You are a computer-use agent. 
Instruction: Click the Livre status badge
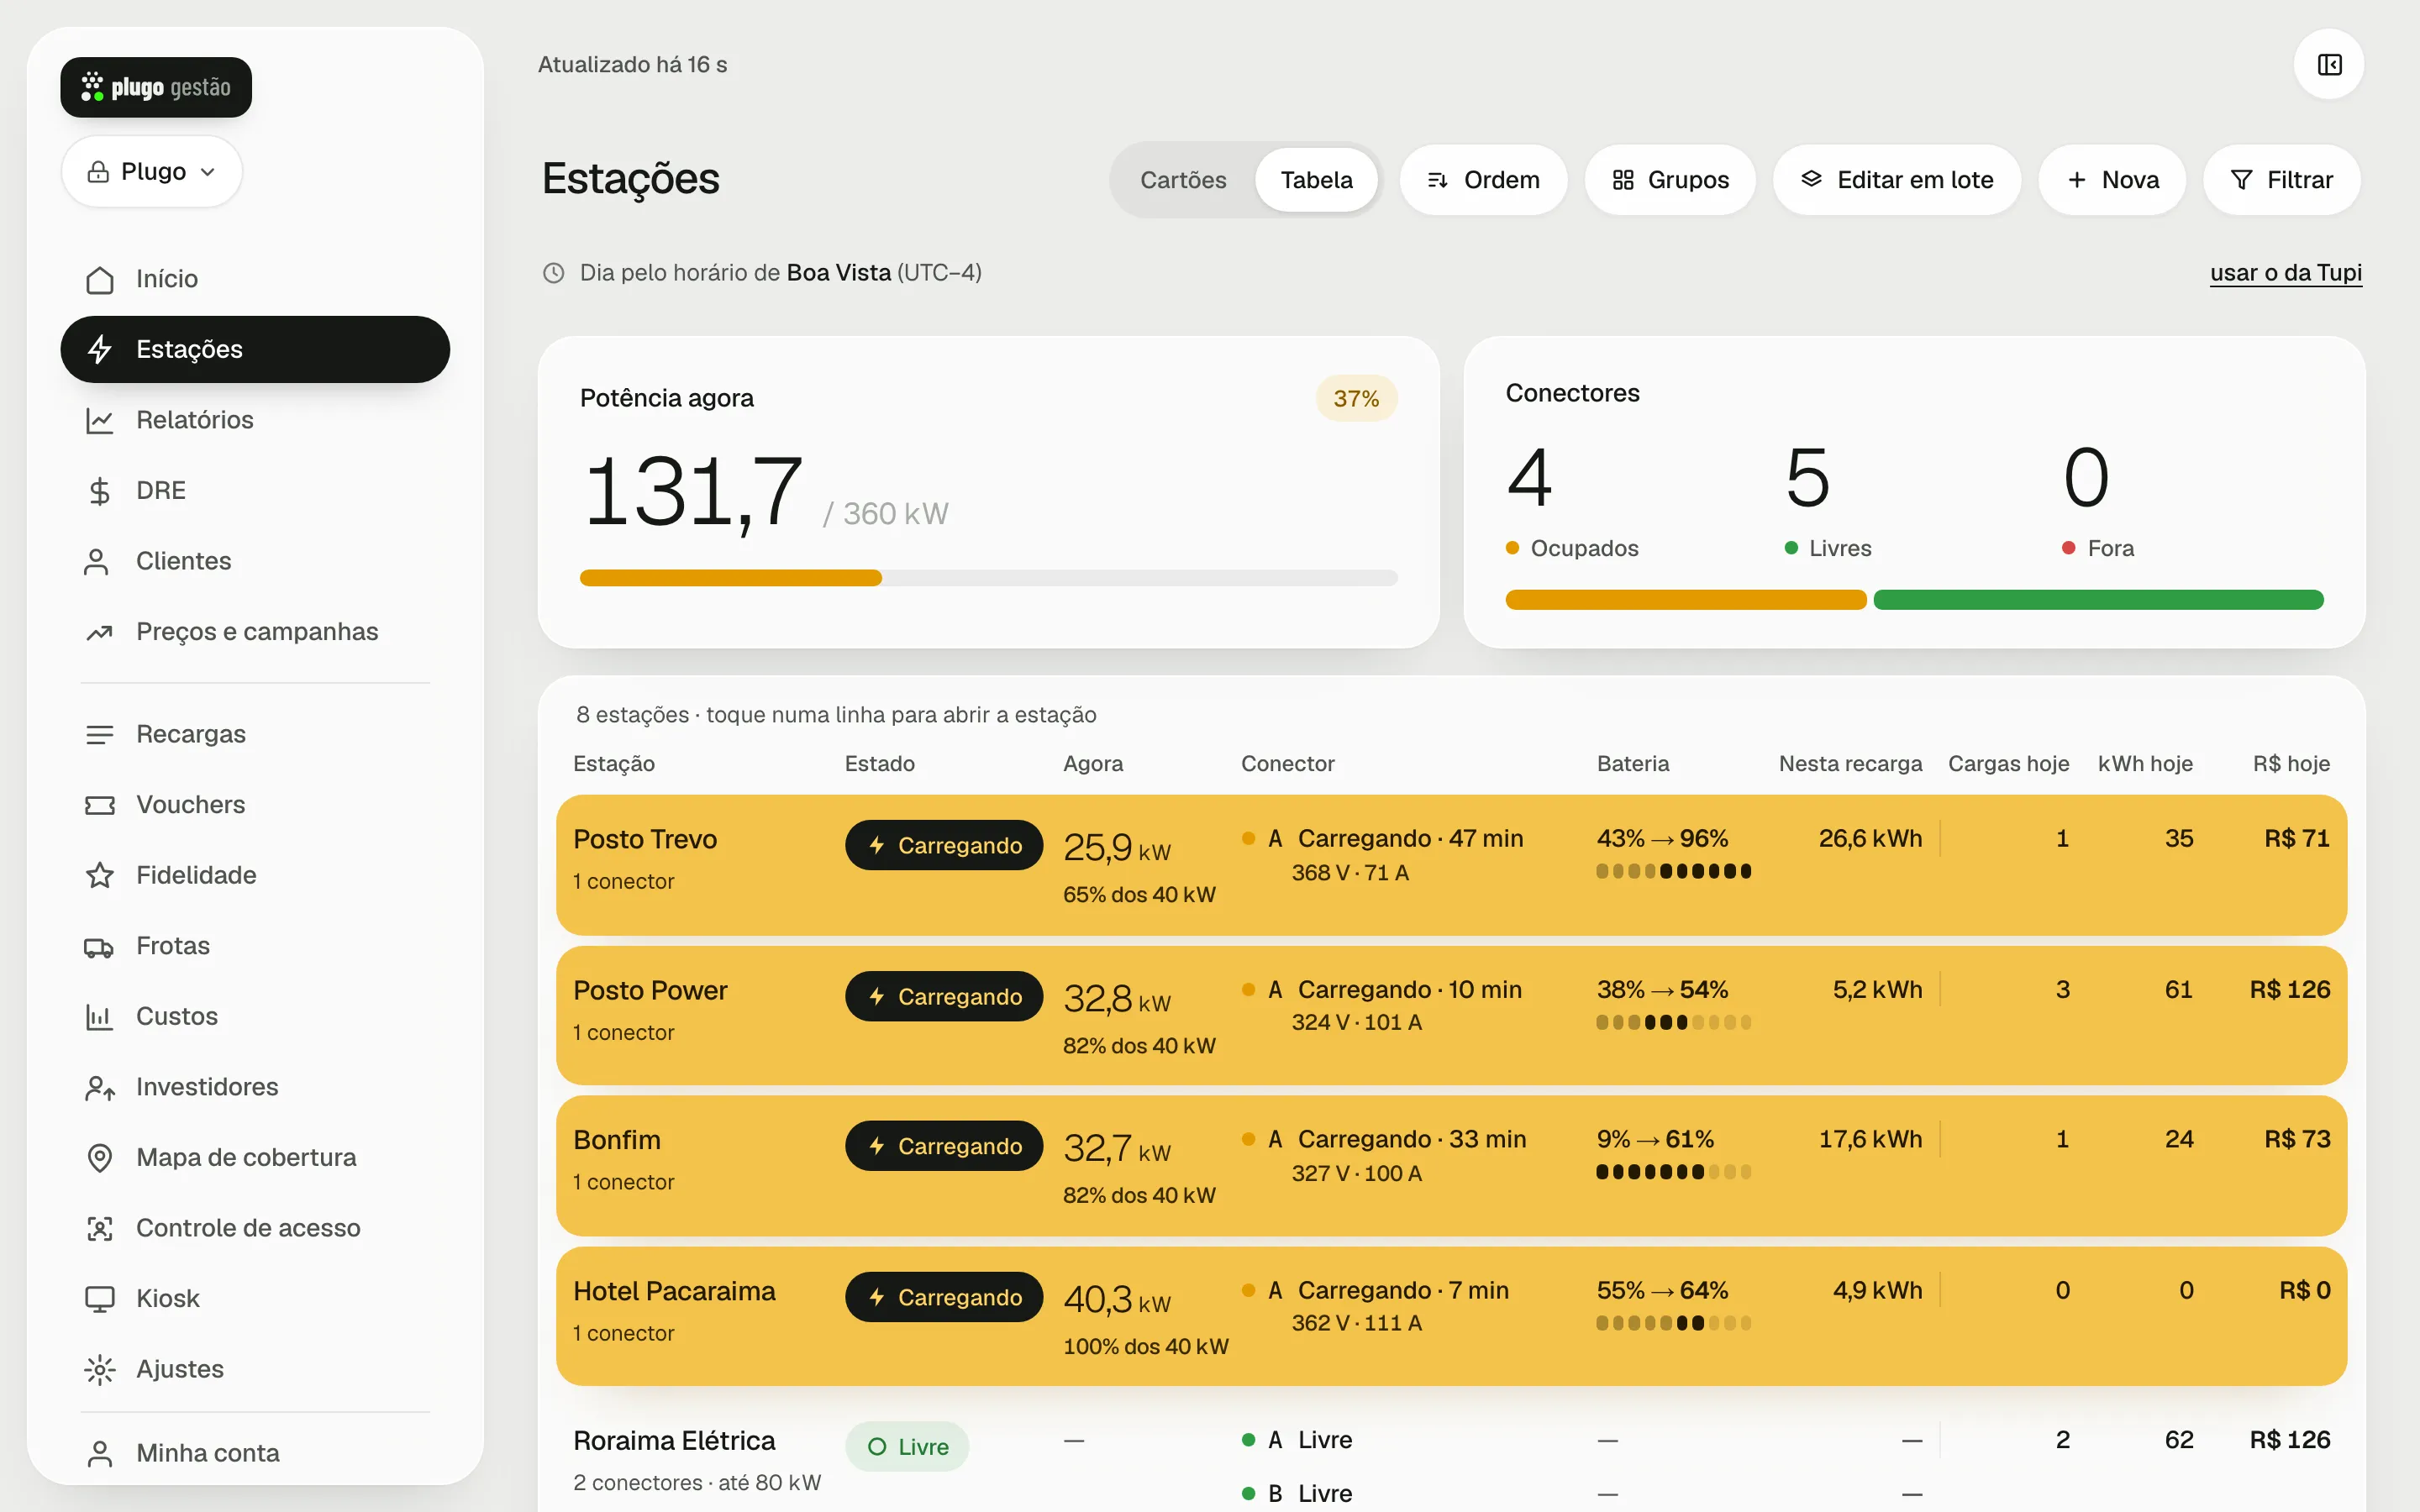click(x=907, y=1447)
